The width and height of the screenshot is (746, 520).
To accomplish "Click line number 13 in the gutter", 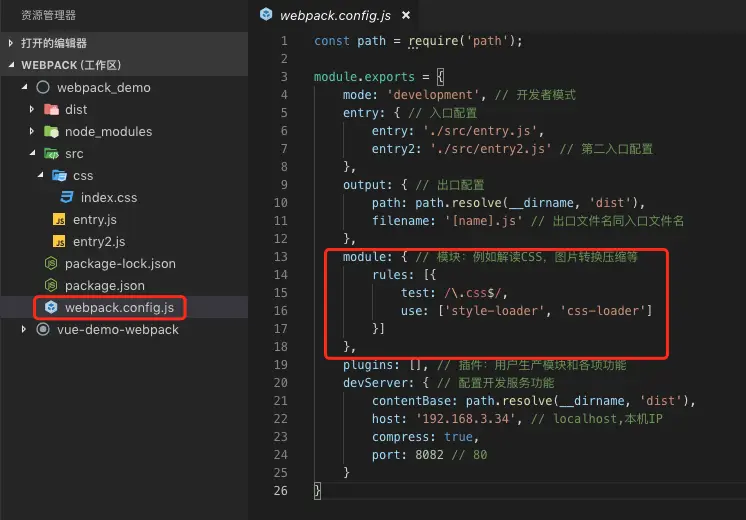I will pyautogui.click(x=281, y=257).
